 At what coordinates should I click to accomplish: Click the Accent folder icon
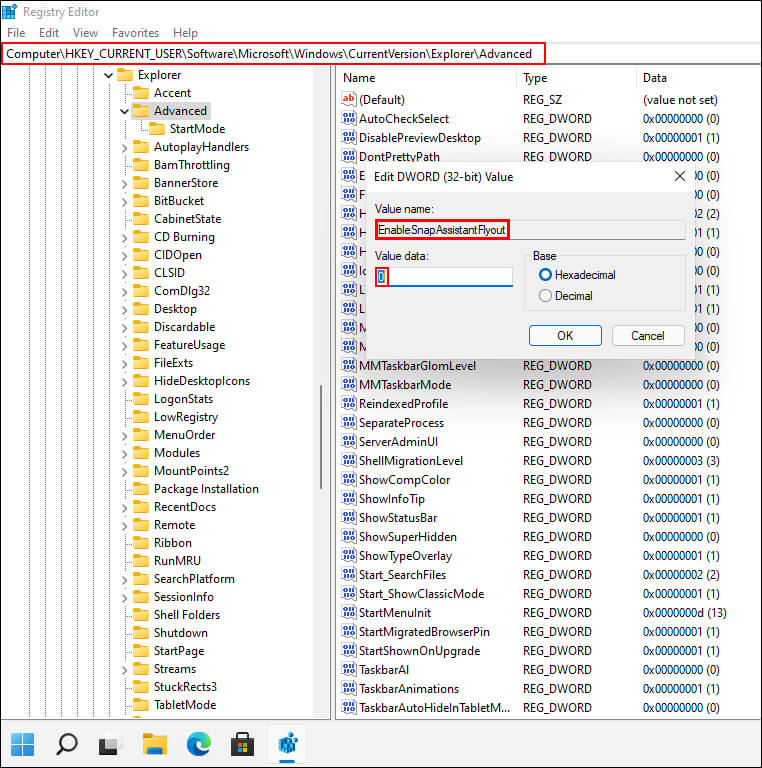141,93
